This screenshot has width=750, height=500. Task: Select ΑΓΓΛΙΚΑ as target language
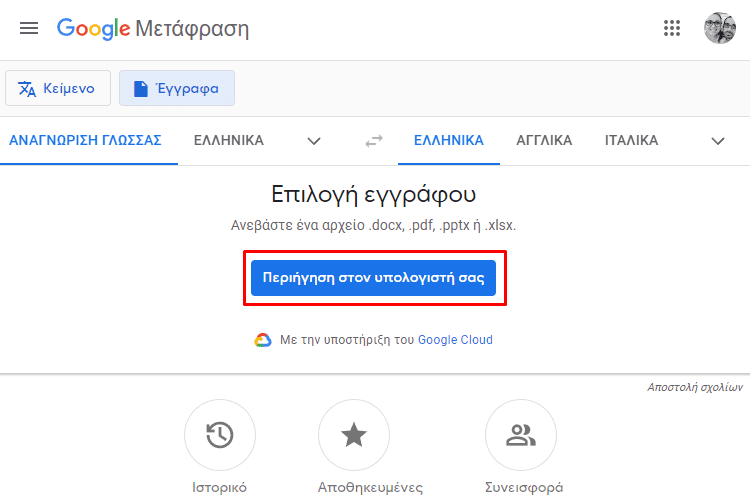[x=544, y=141]
